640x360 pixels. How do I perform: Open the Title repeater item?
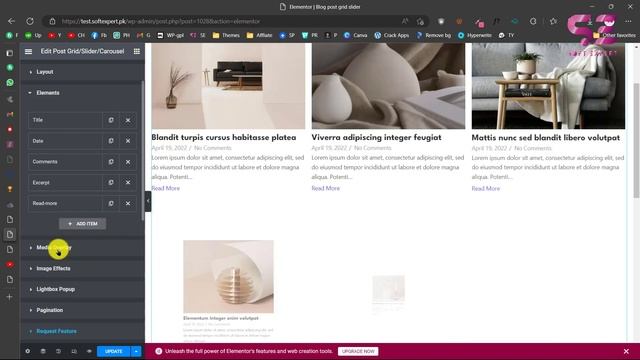point(65,120)
